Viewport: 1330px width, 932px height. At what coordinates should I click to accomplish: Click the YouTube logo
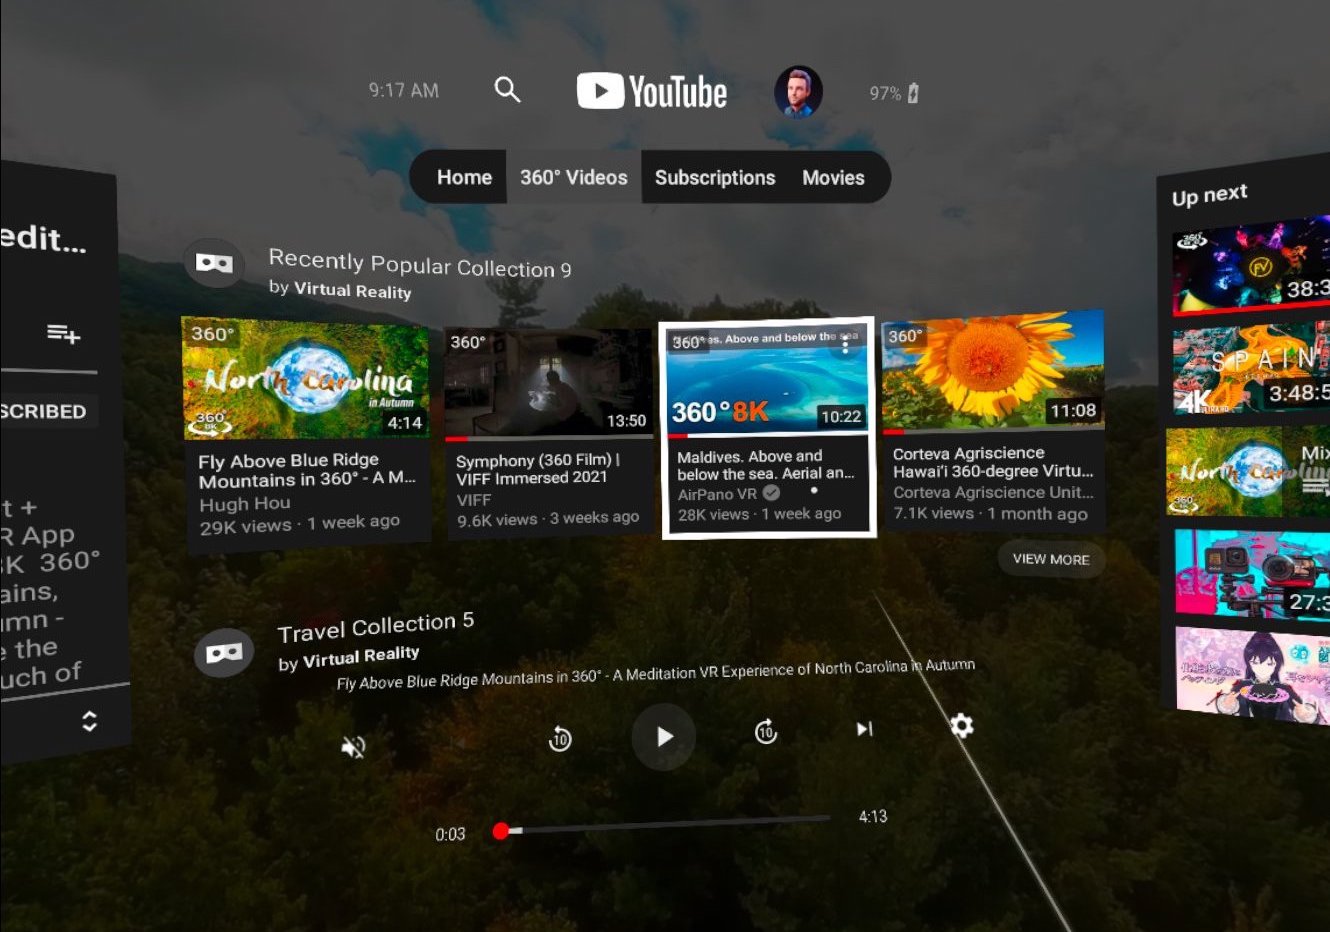(651, 90)
